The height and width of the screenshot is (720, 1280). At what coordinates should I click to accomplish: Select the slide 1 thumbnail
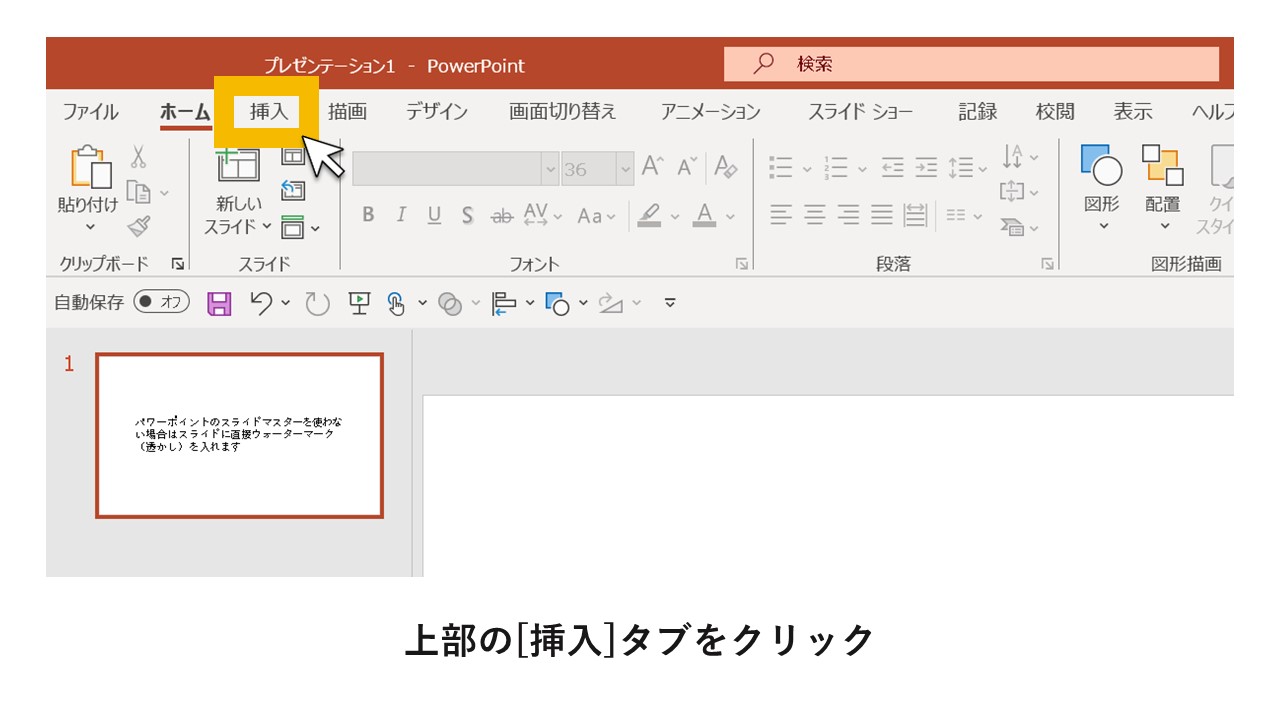tap(238, 435)
